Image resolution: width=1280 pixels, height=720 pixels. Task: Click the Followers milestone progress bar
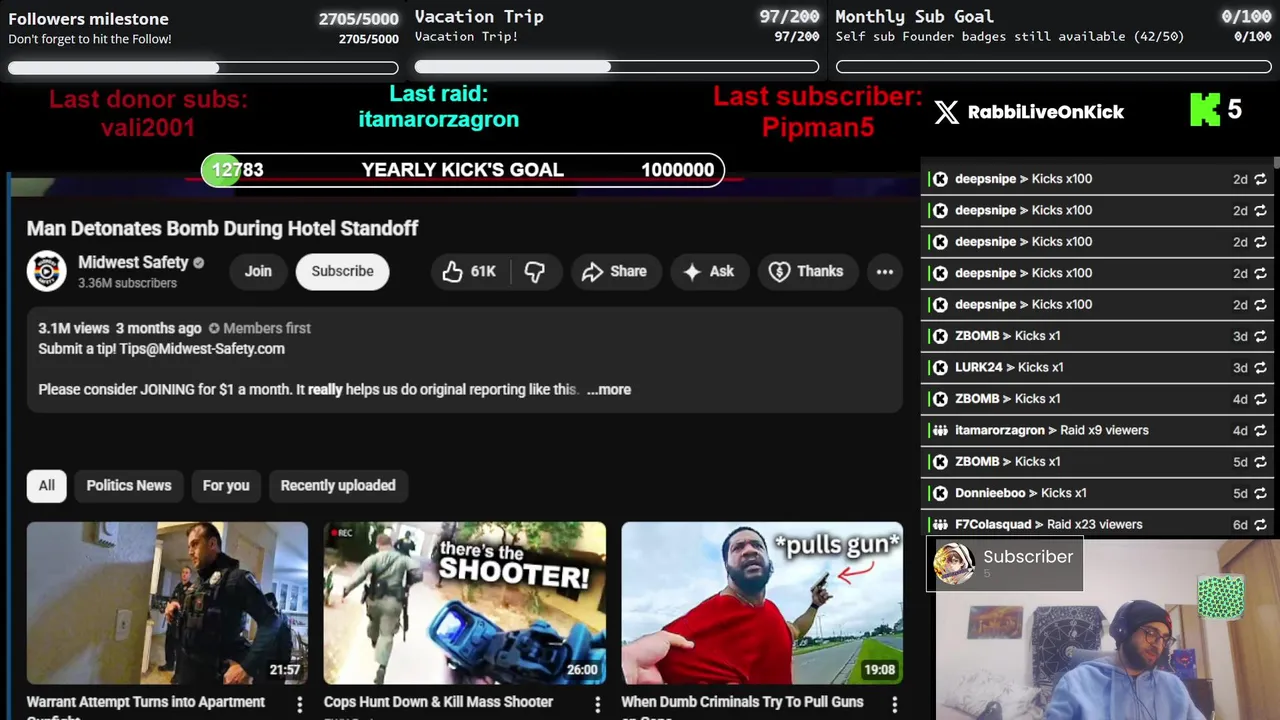tap(203, 68)
